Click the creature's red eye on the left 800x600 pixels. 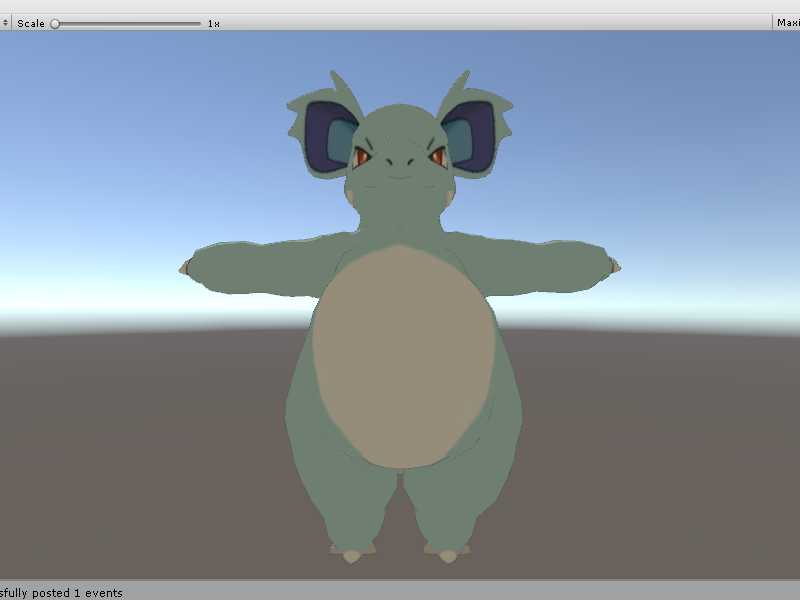[362, 156]
